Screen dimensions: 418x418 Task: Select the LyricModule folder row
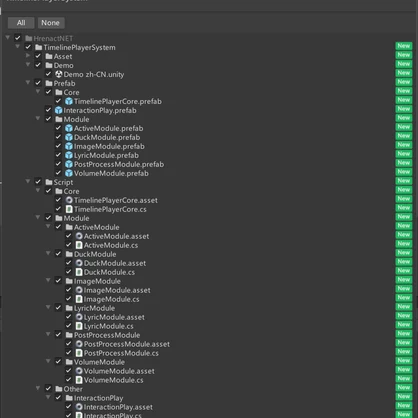click(x=209, y=308)
